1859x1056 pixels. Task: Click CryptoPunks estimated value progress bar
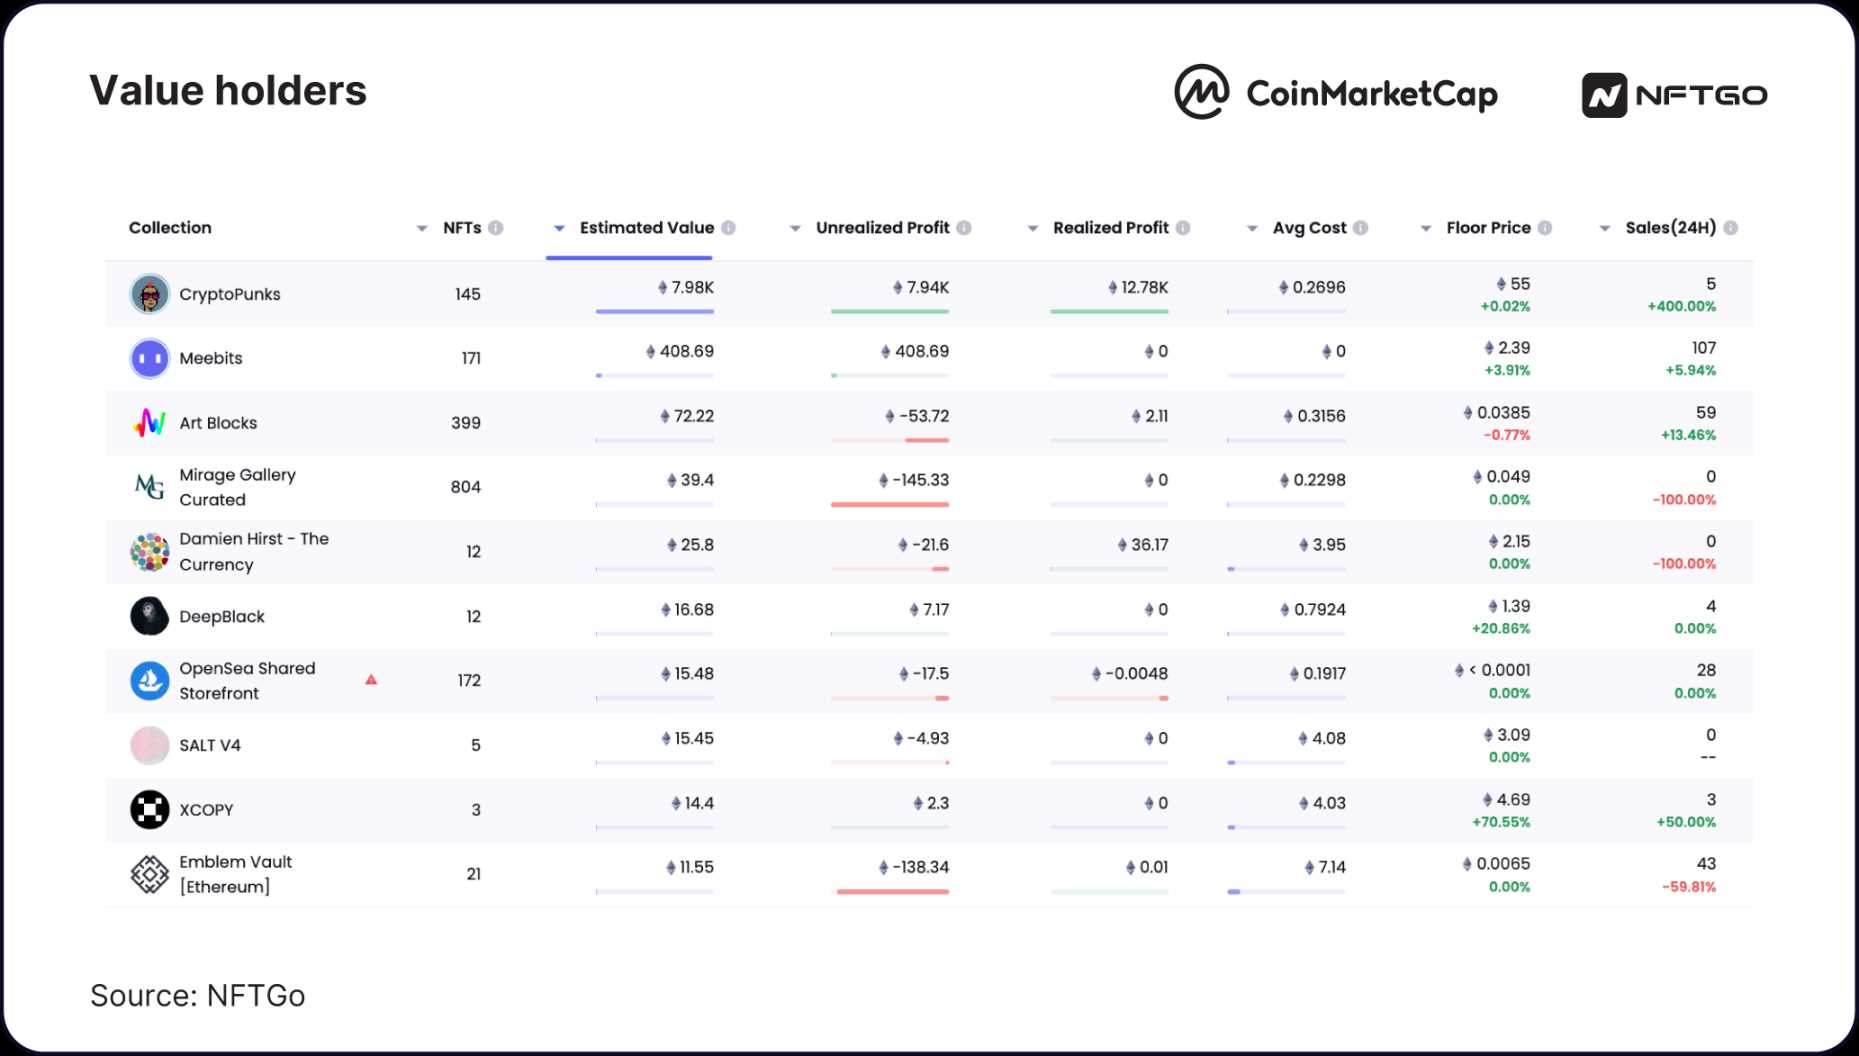point(655,312)
